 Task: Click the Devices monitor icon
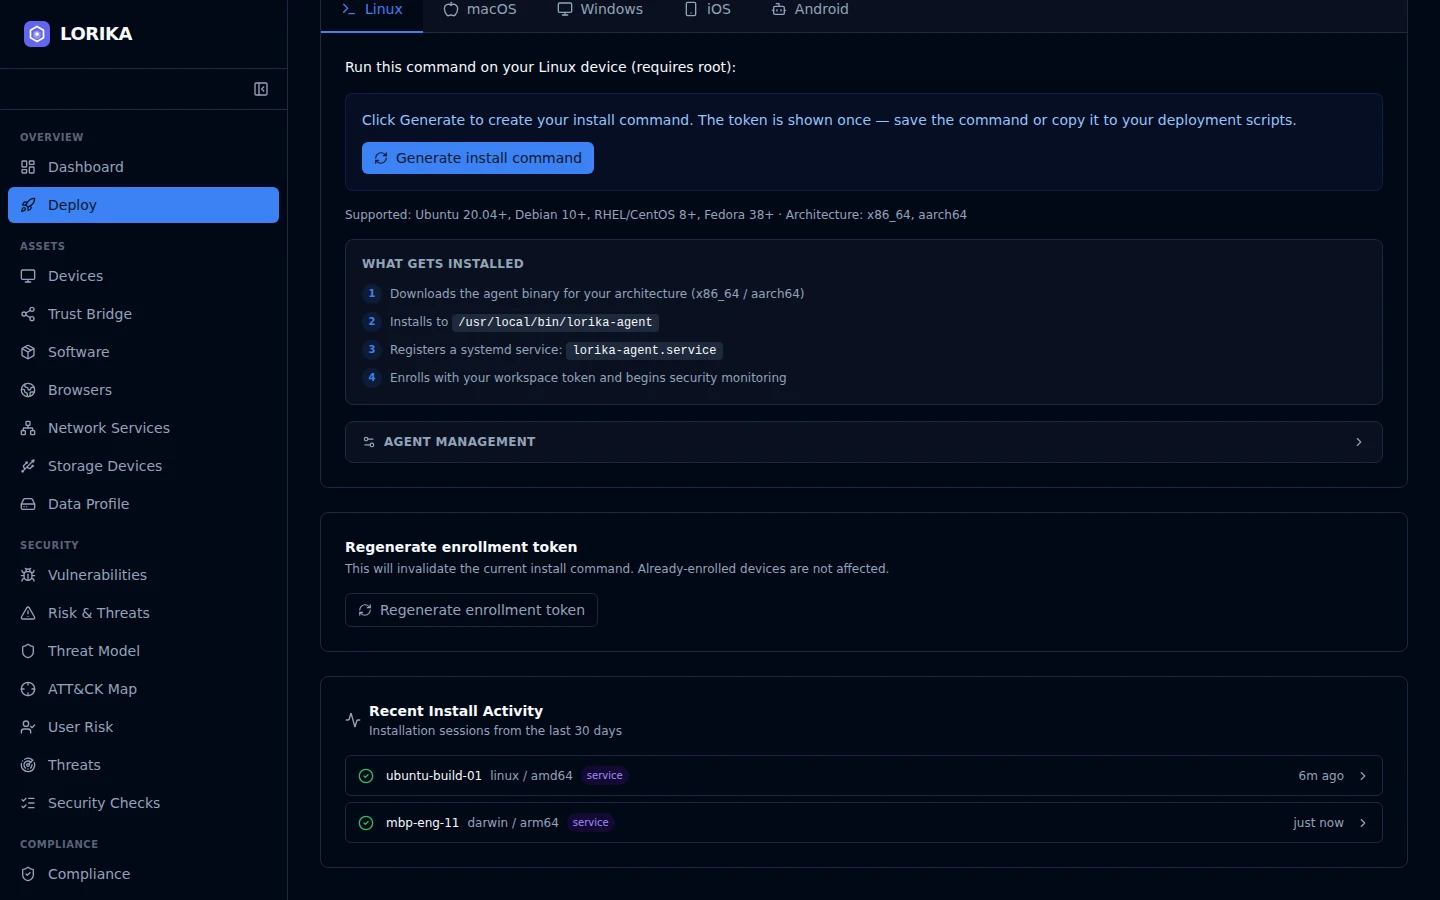point(28,276)
